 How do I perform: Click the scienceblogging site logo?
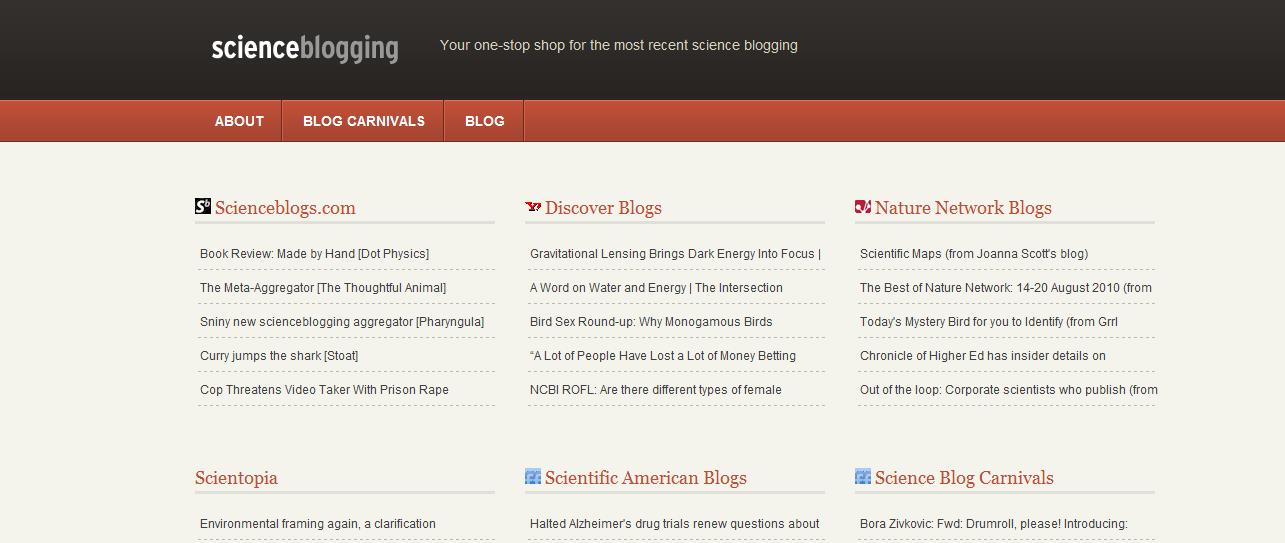[x=305, y=48]
